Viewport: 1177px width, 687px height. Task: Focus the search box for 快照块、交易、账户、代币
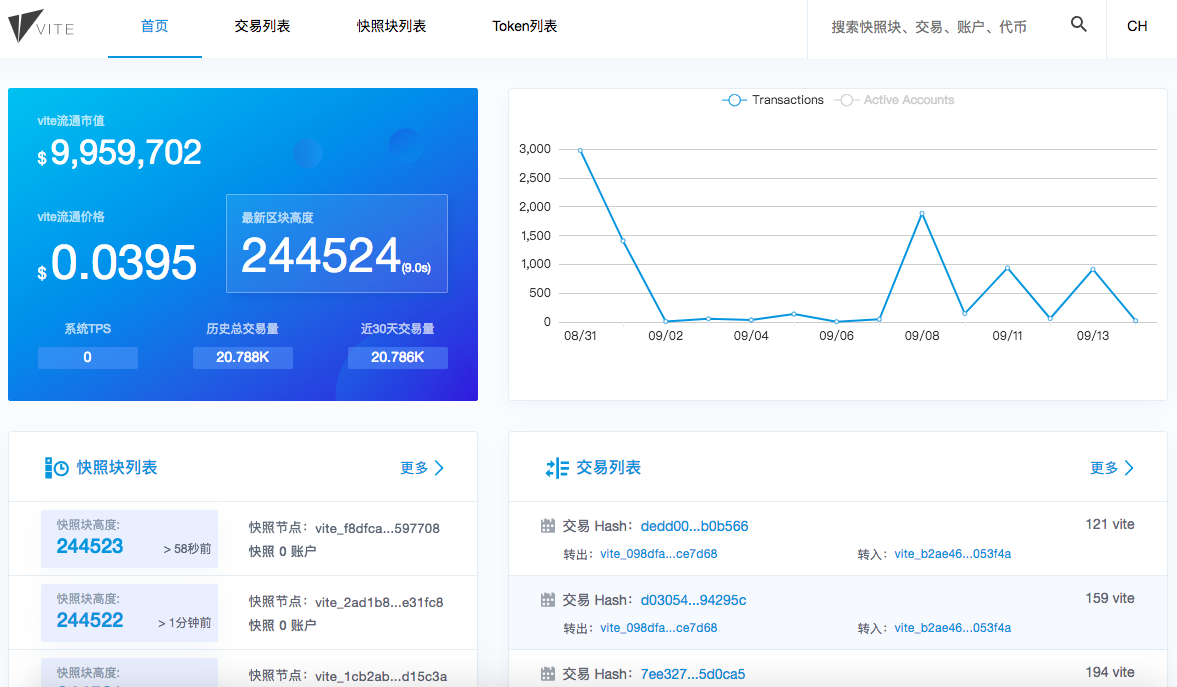929,27
